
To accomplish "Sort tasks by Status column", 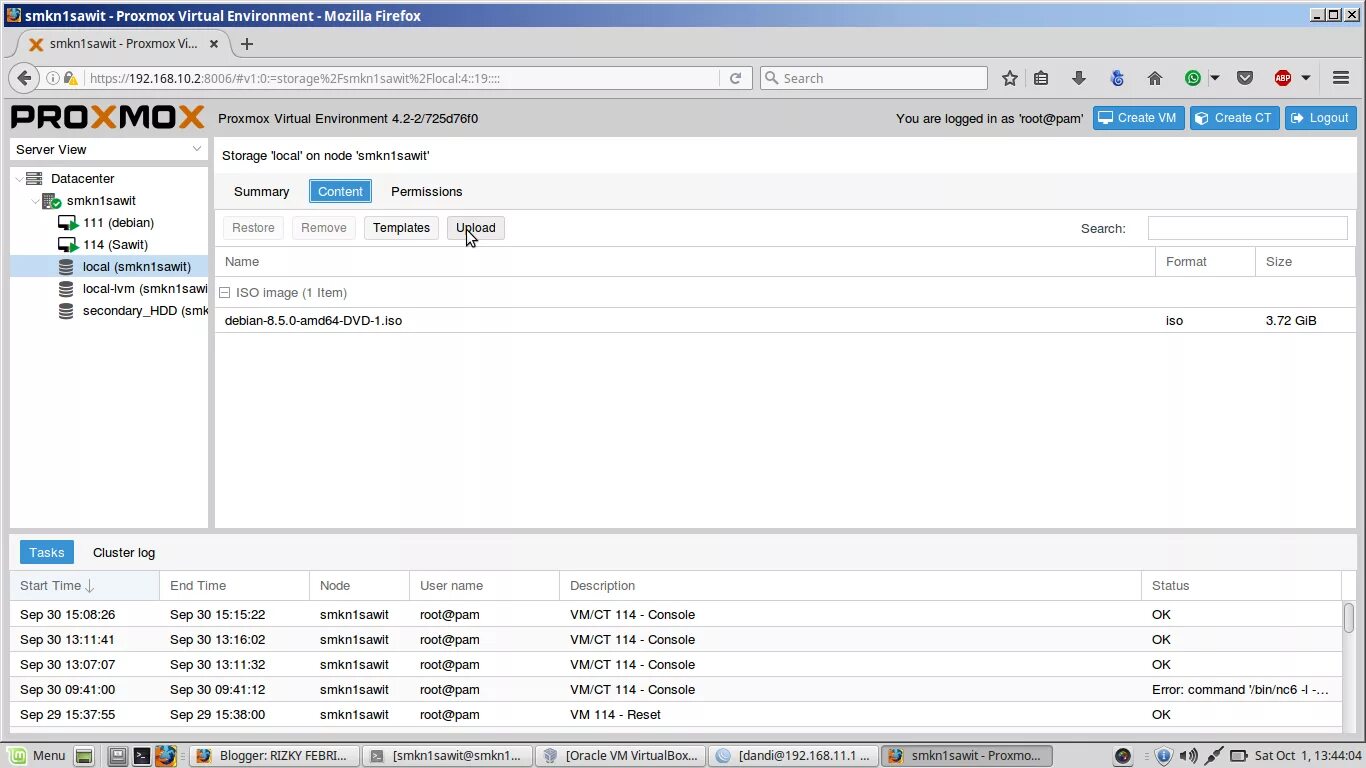I will pos(1241,585).
